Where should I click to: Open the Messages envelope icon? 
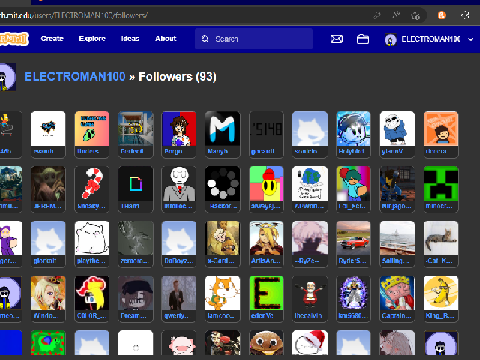[x=337, y=39]
